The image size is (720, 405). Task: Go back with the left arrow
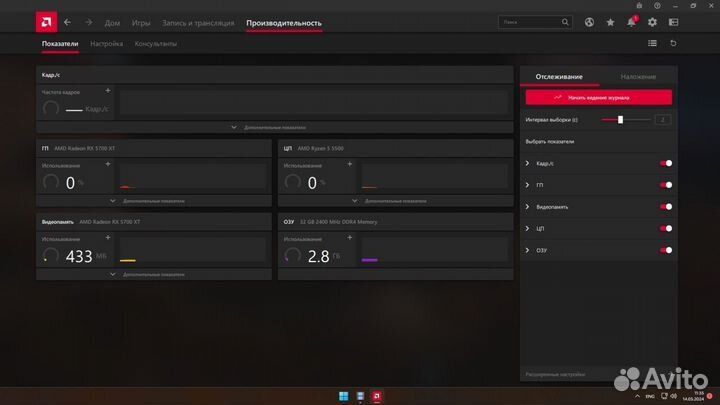coord(68,22)
